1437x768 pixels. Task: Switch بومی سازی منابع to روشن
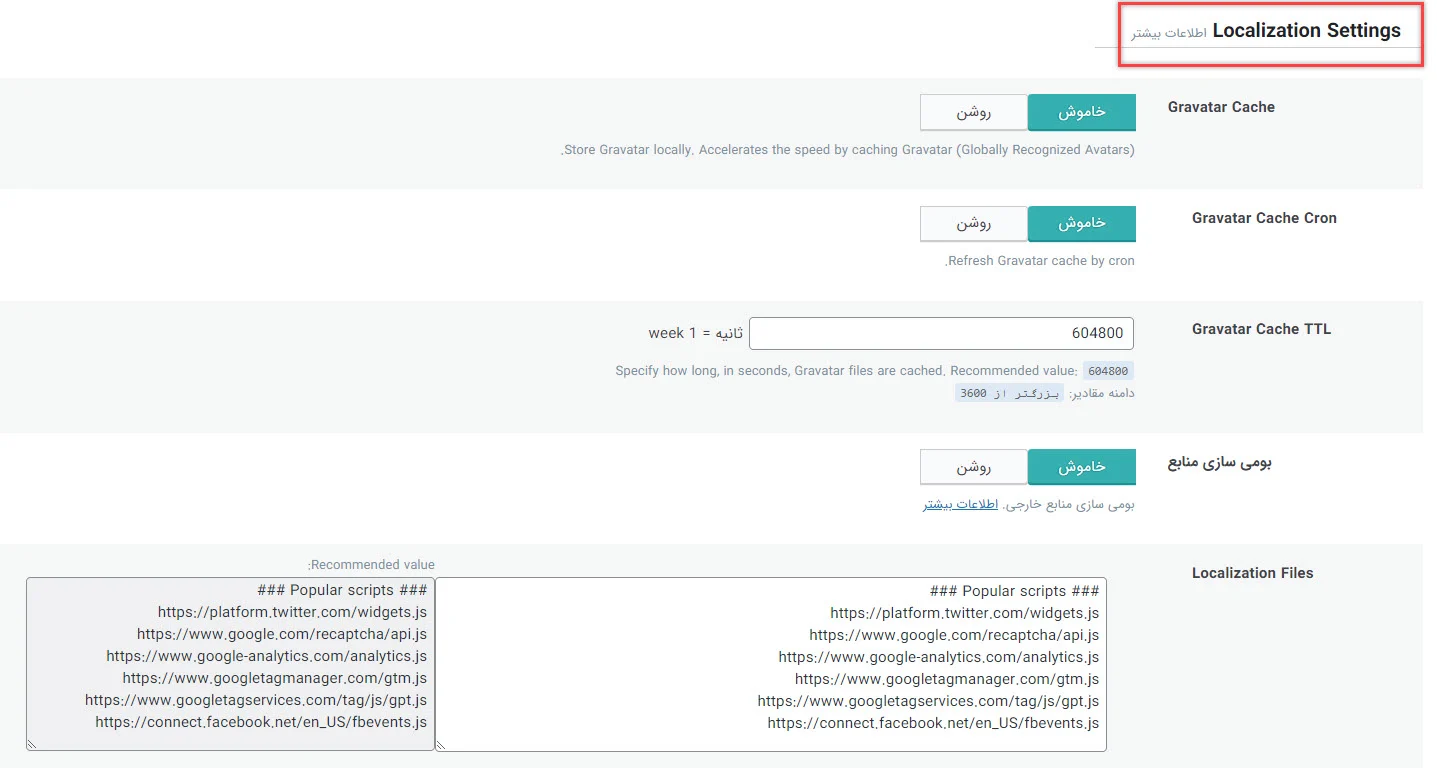tap(974, 467)
